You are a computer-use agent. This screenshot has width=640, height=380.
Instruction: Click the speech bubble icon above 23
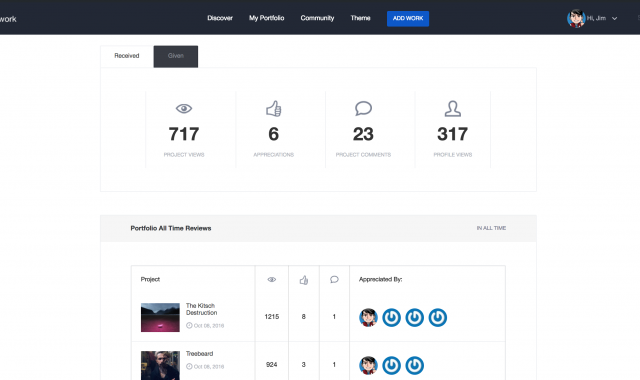point(363,109)
